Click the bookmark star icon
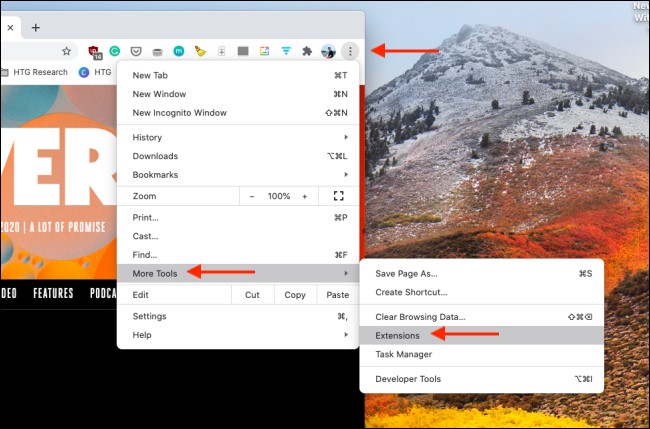 point(66,51)
